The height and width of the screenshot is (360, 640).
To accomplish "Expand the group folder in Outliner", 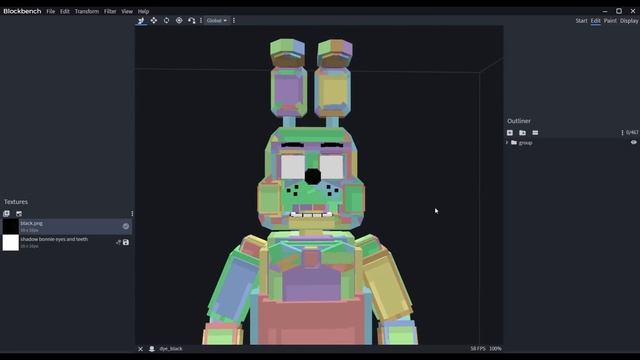I will pos(507,143).
